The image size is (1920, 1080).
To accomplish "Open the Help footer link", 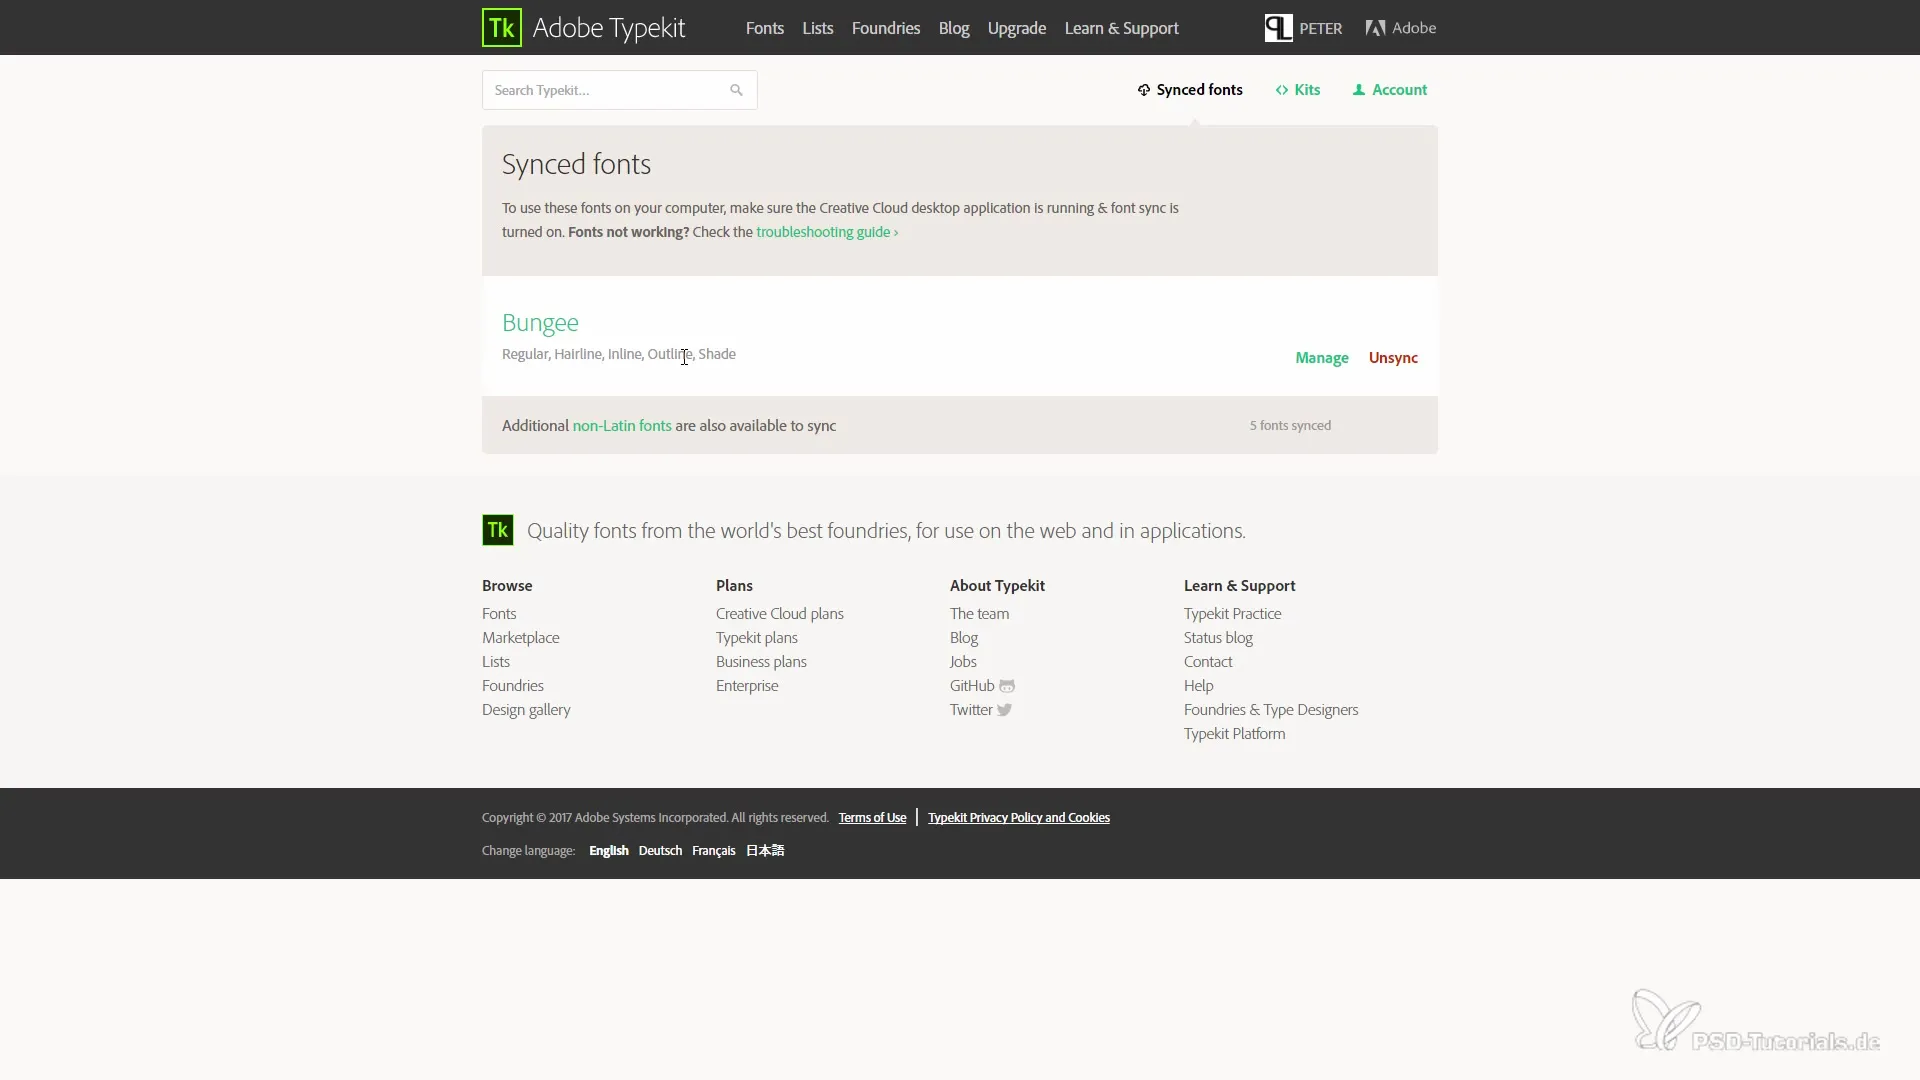I will [x=1198, y=686].
